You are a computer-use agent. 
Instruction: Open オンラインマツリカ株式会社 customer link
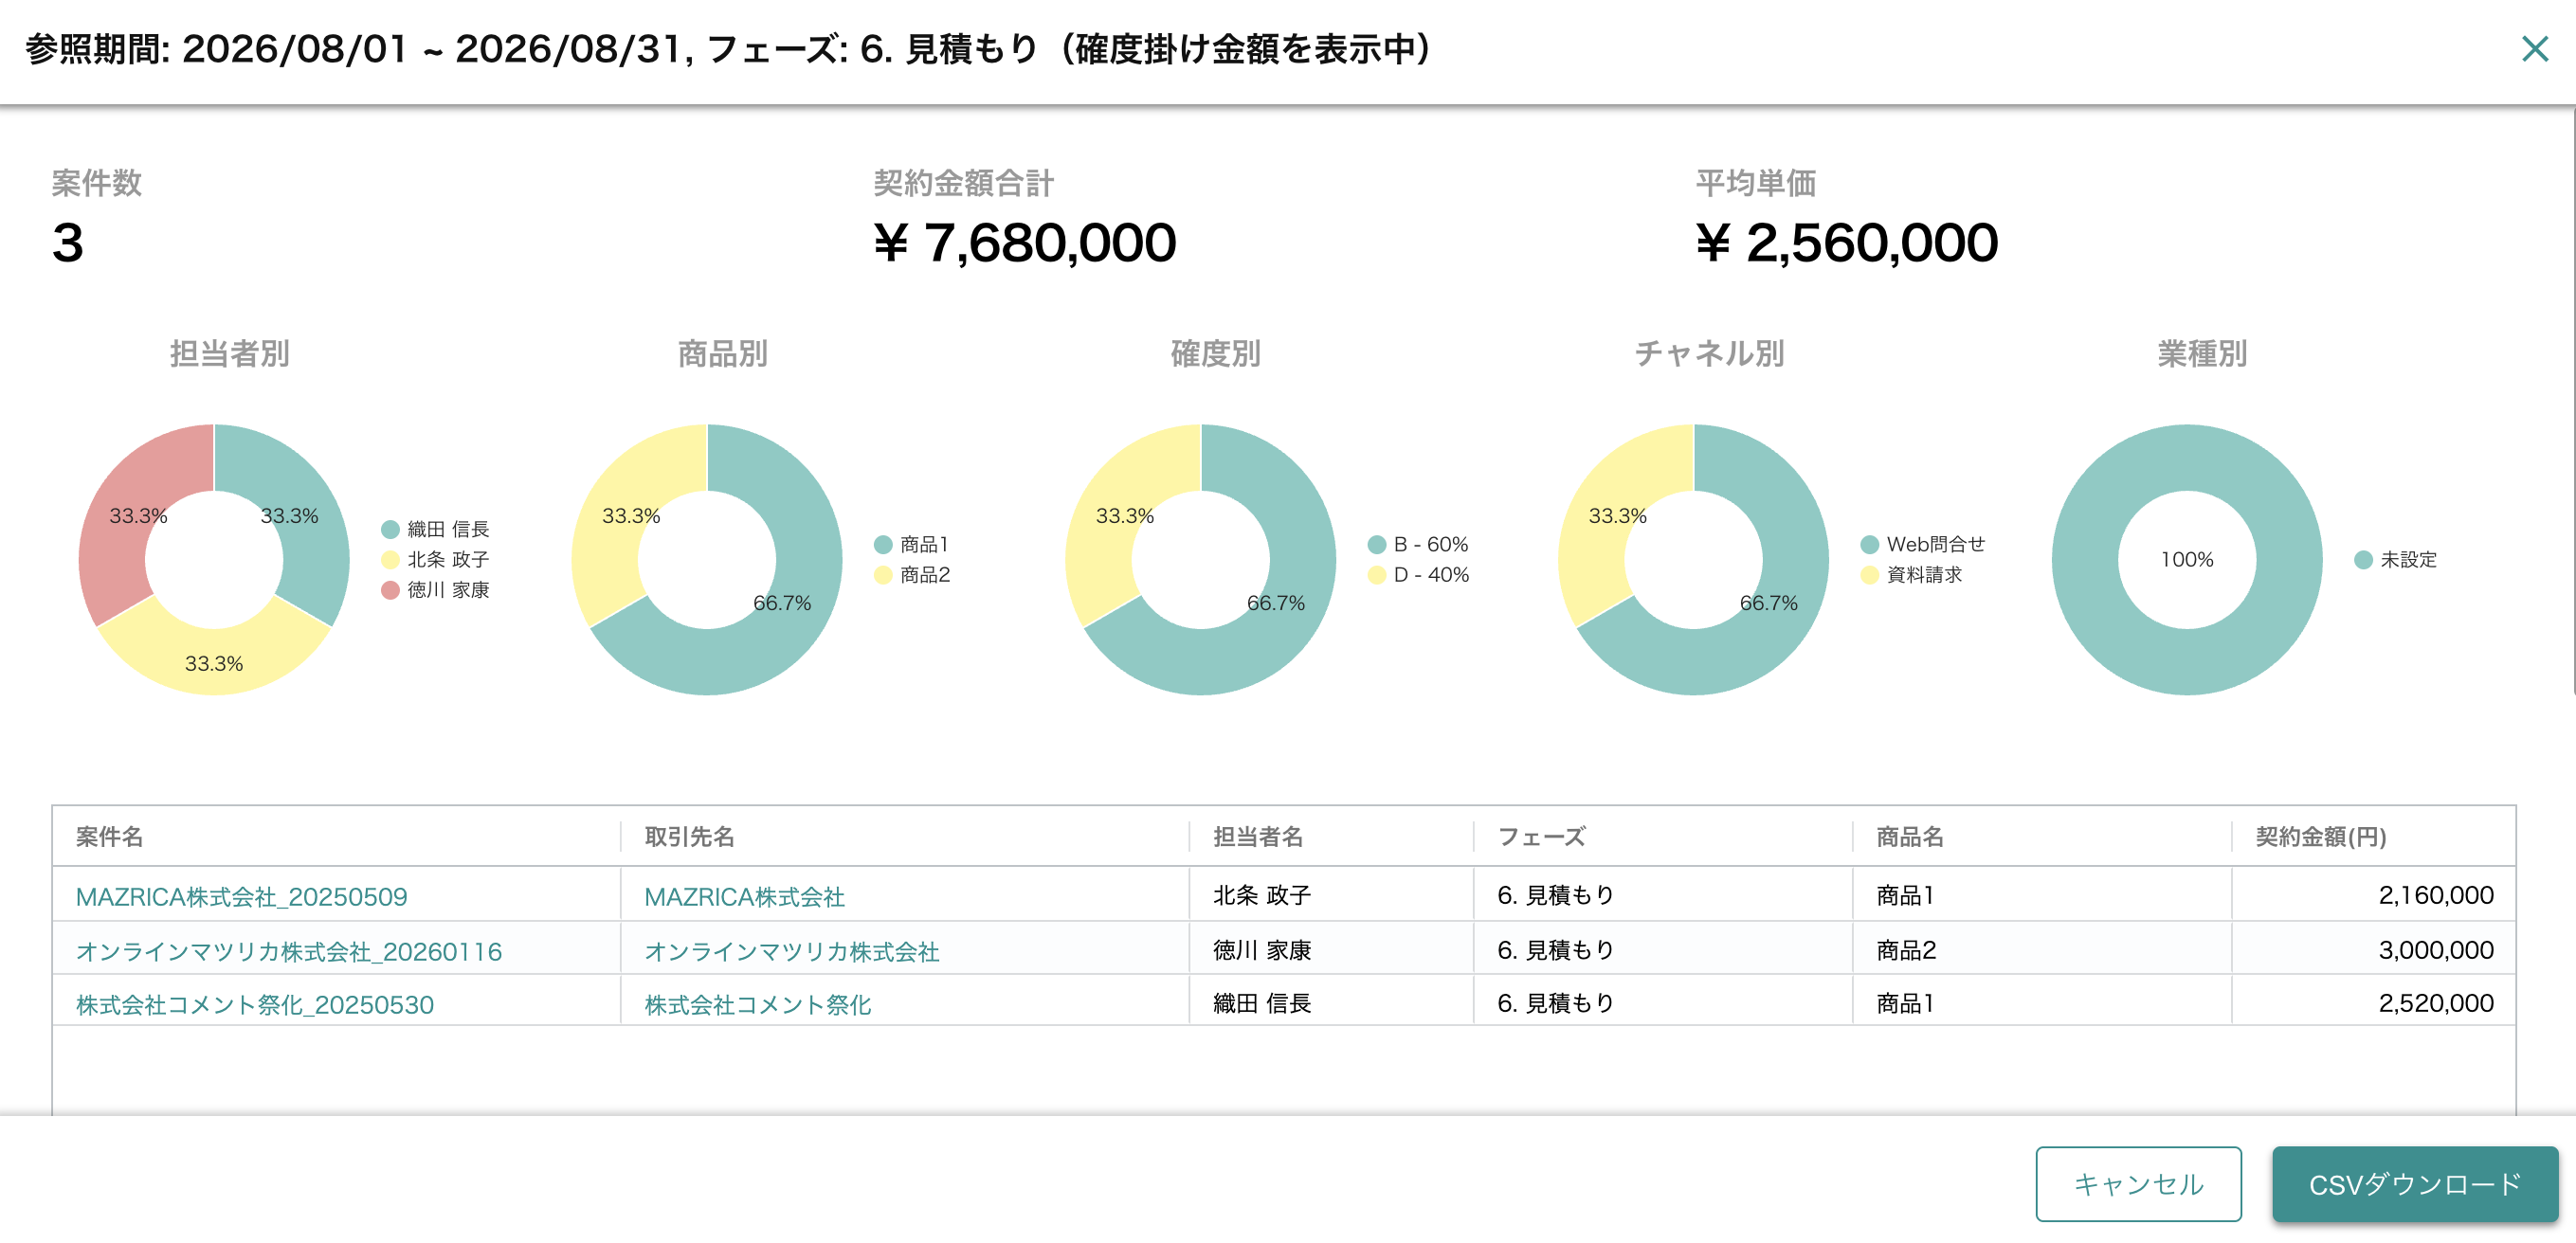pos(792,951)
